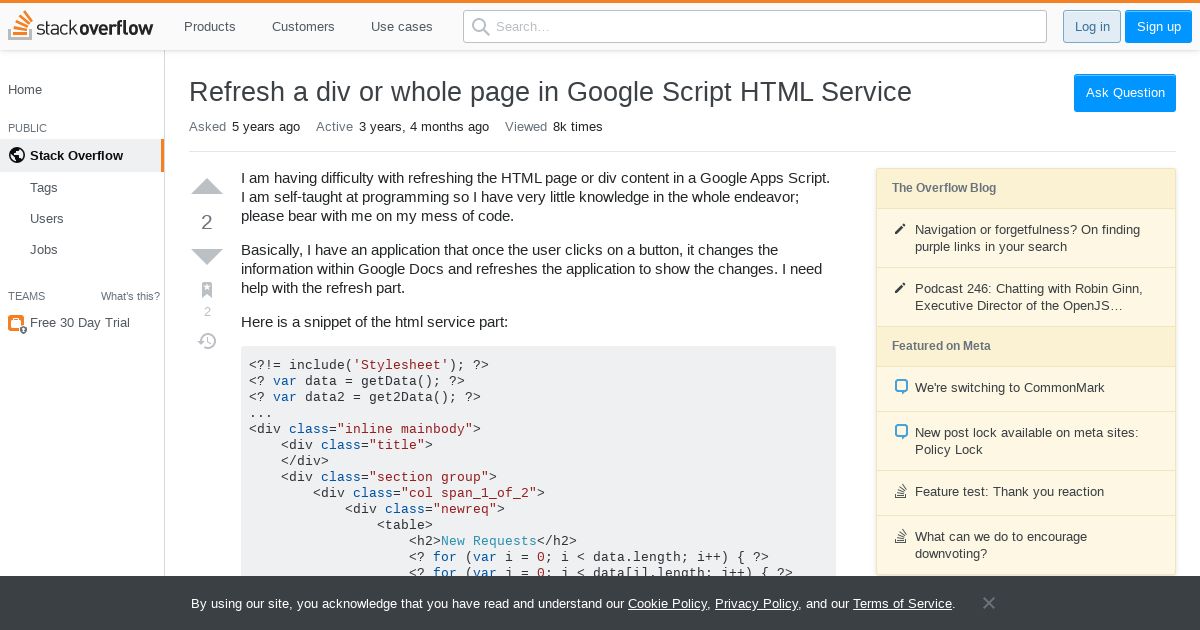Click the magnifier icon in the search box
Image resolution: width=1200 pixels, height=630 pixels.
tap(481, 26)
